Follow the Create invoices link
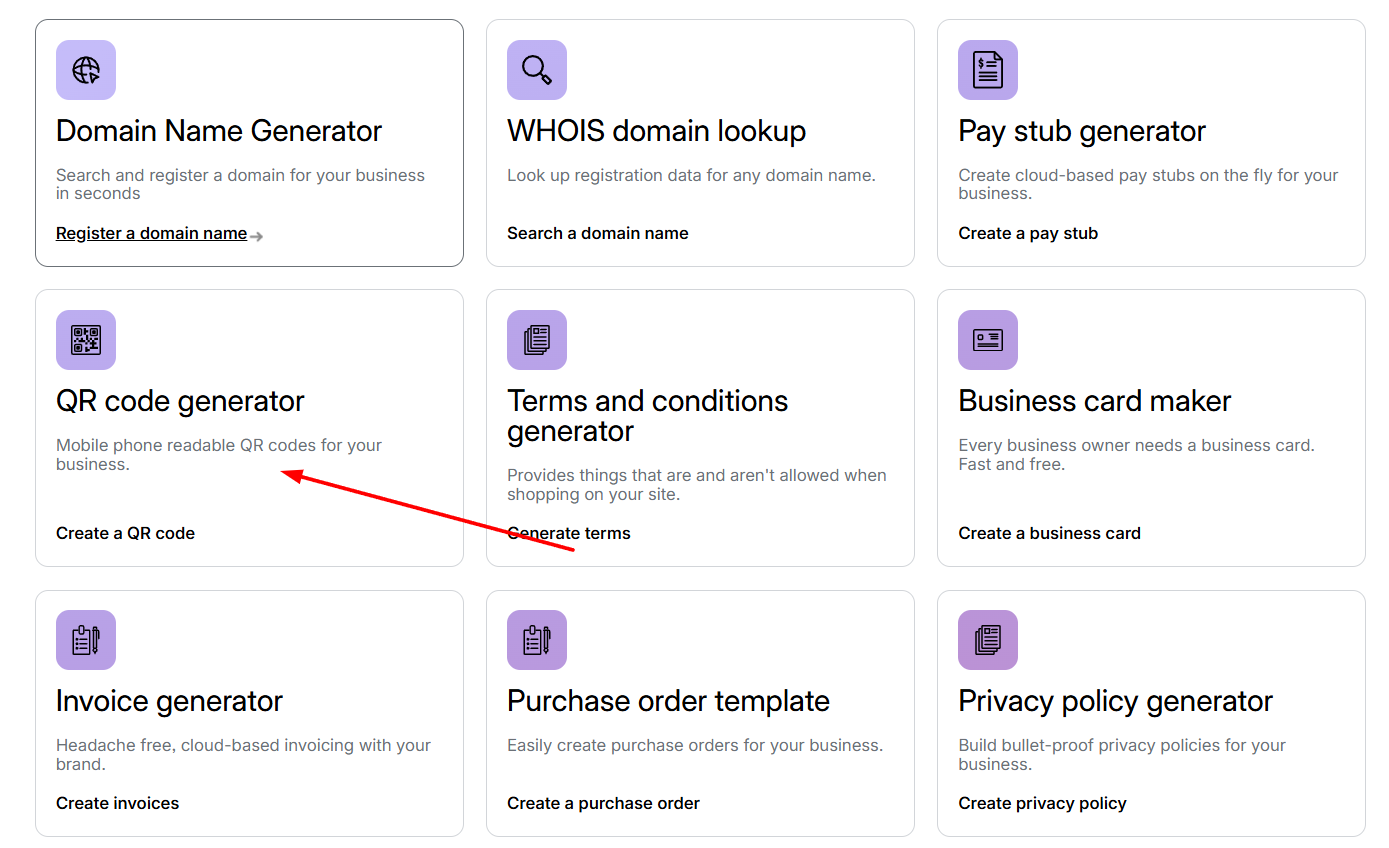 pos(118,803)
